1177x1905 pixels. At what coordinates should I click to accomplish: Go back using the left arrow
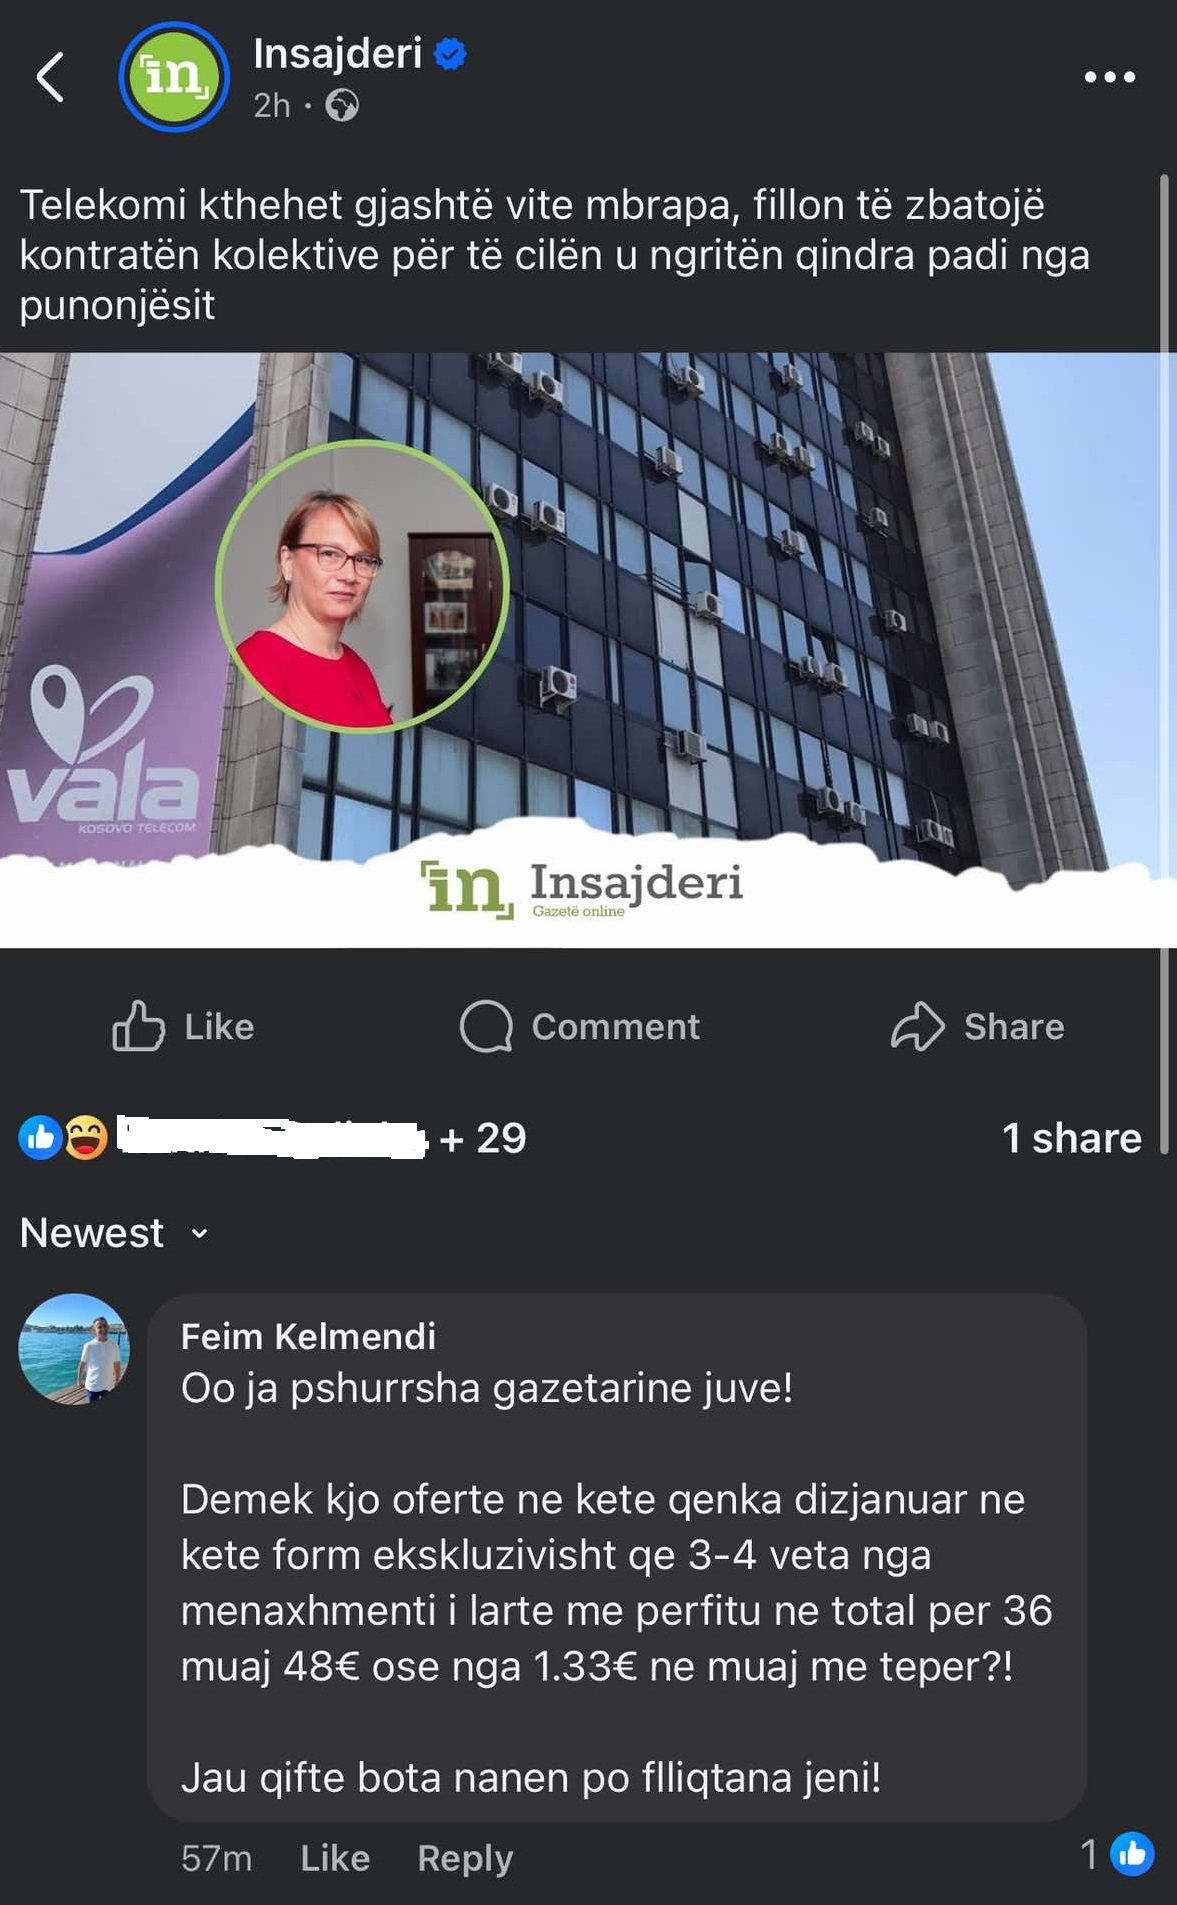click(x=50, y=77)
